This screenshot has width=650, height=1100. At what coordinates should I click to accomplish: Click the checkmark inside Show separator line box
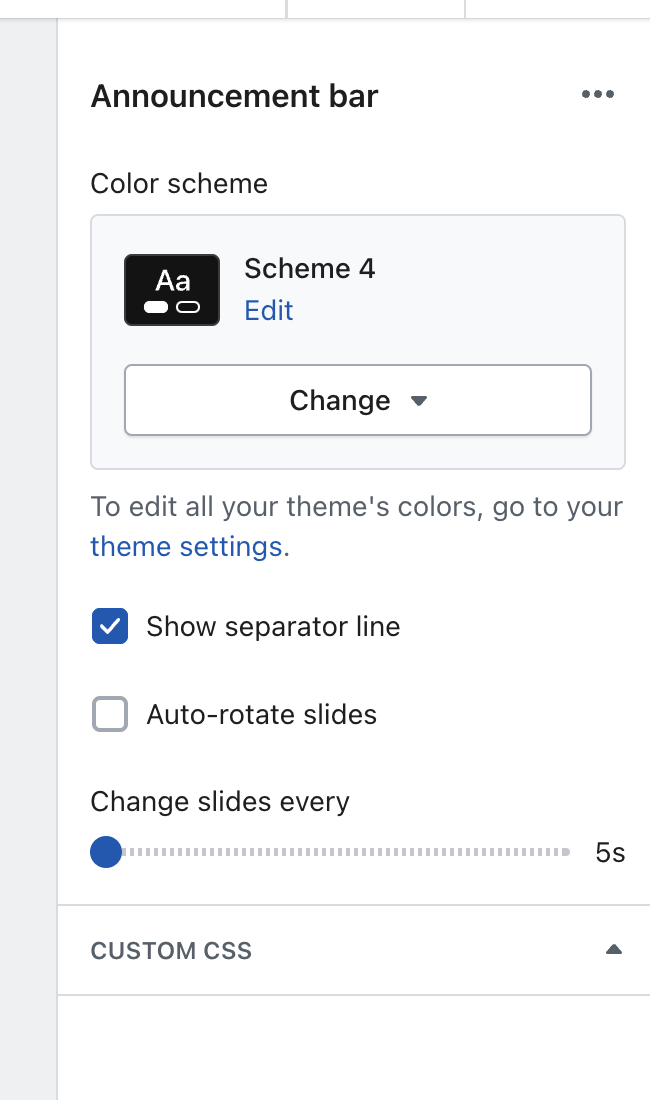[110, 626]
